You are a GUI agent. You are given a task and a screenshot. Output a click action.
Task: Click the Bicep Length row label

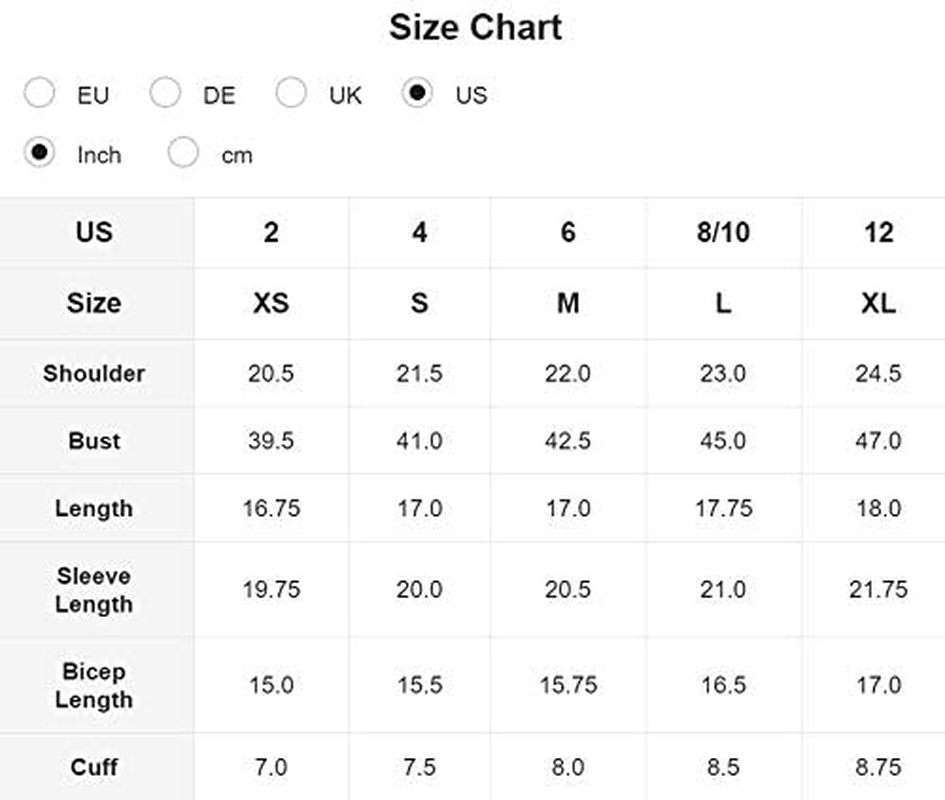[94, 685]
